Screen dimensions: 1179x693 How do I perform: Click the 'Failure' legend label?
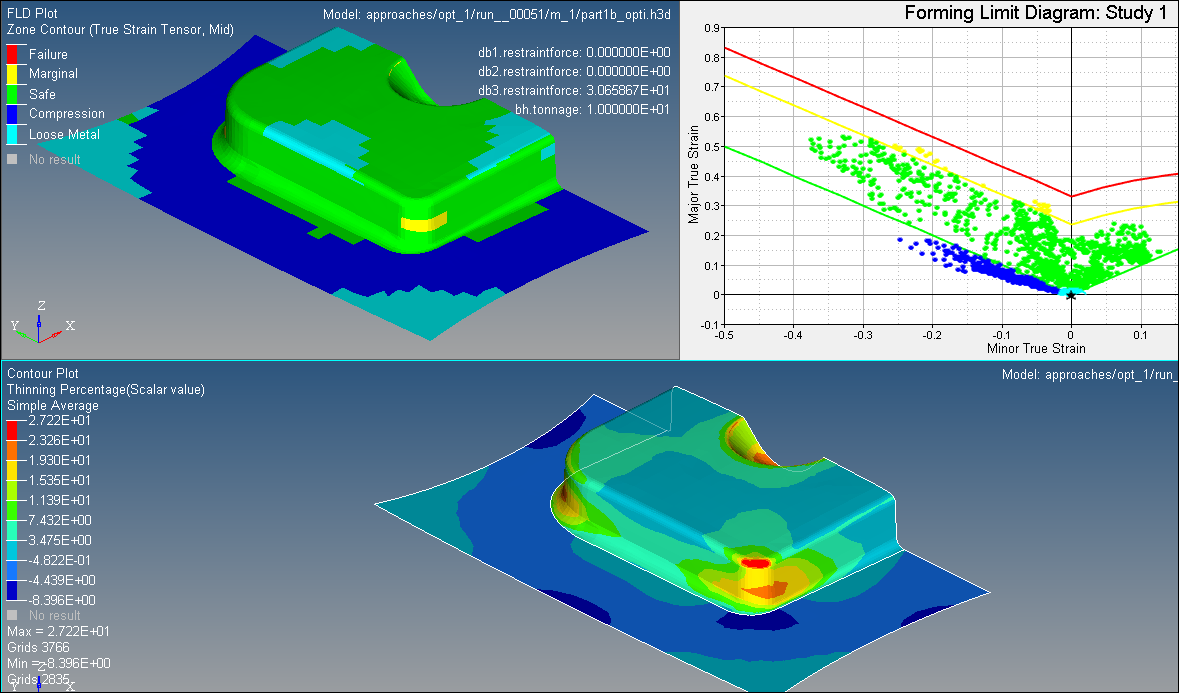48,54
